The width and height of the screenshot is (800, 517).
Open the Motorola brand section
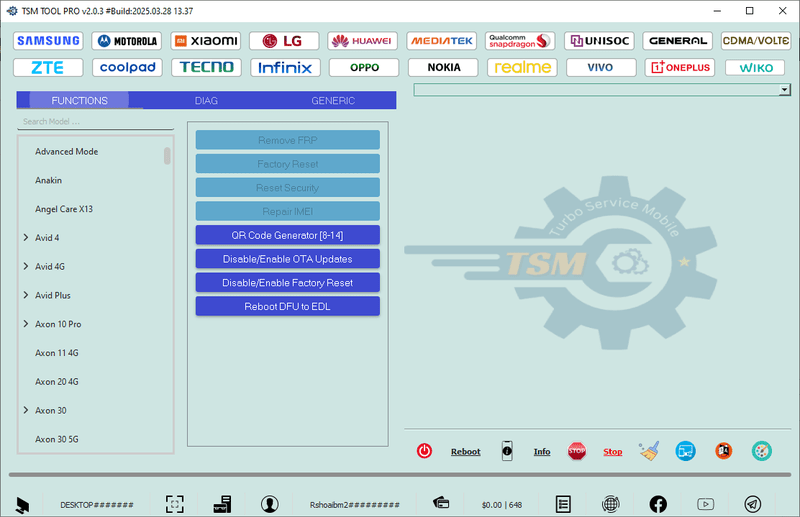point(127,41)
